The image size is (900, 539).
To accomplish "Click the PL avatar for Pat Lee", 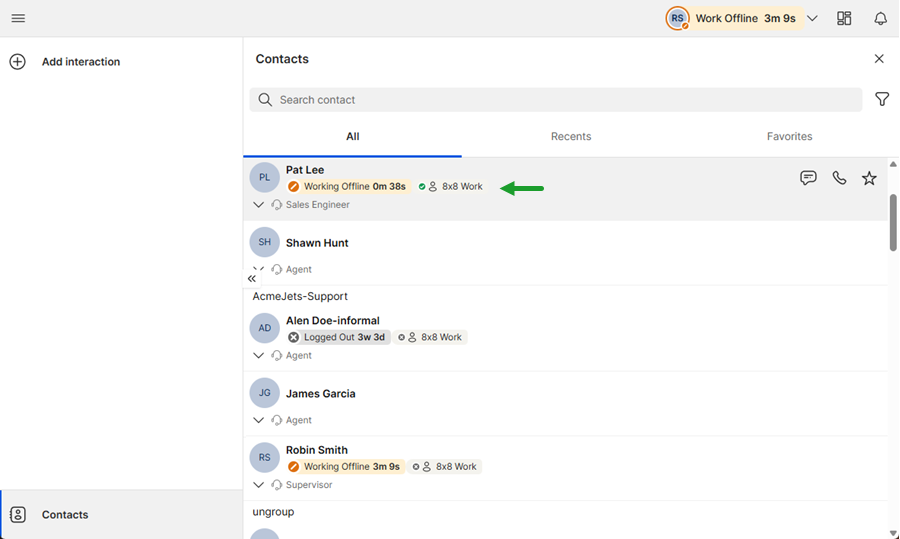I will pyautogui.click(x=264, y=177).
